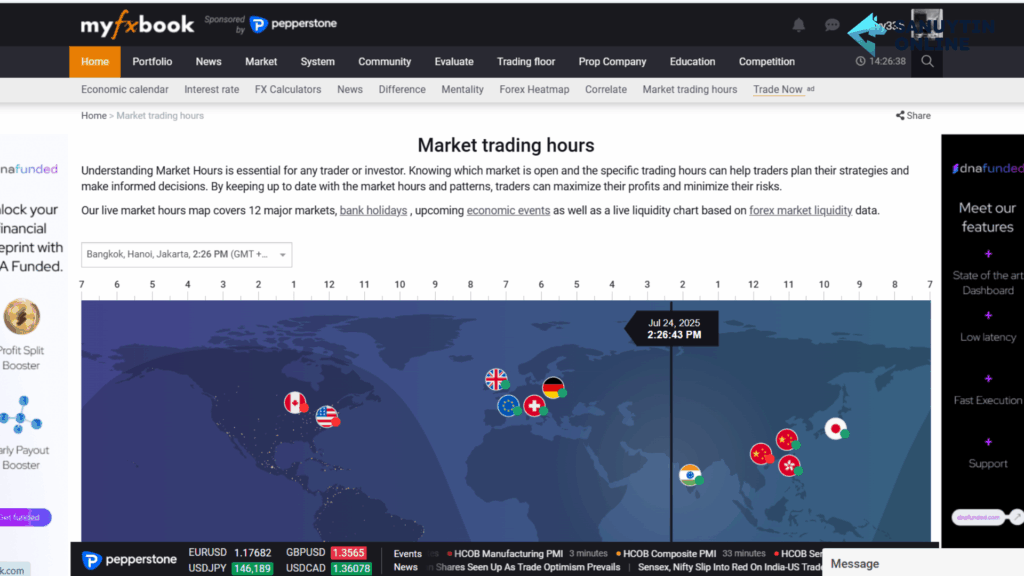1024x576 pixels.
Task: Open the Prop Company menu
Action: tap(612, 62)
